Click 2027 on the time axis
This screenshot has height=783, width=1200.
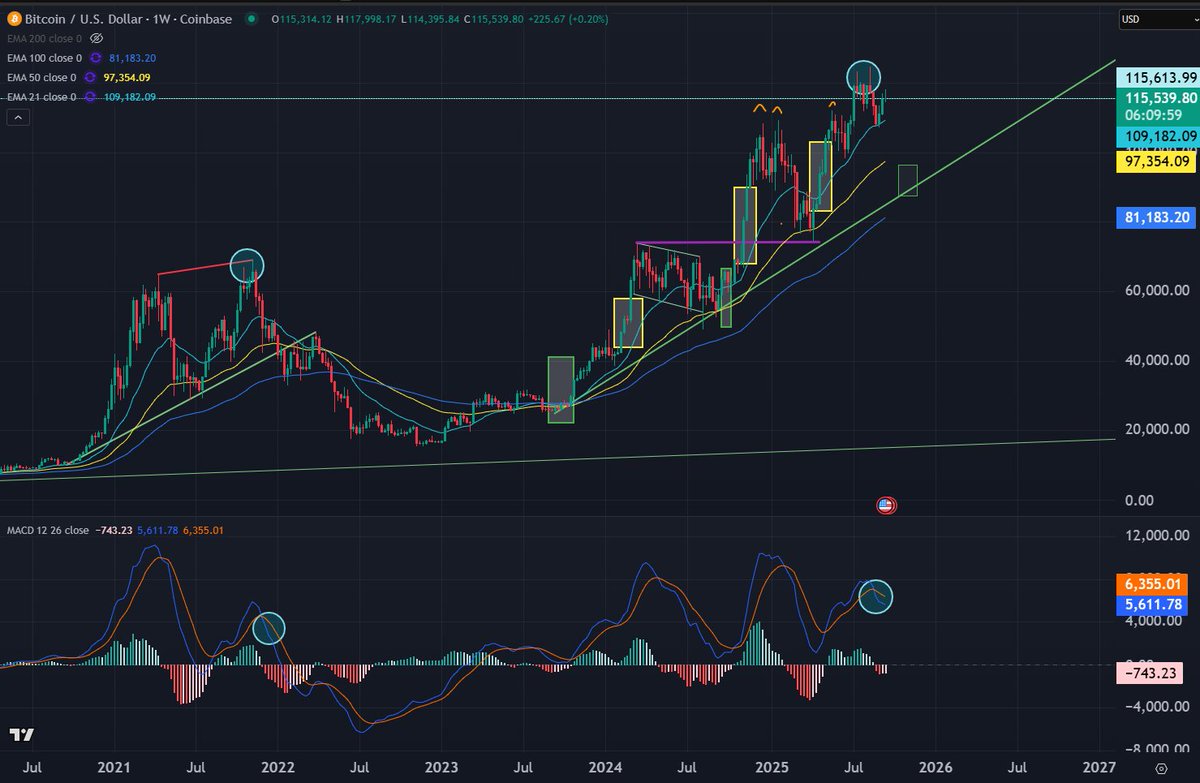1098,768
